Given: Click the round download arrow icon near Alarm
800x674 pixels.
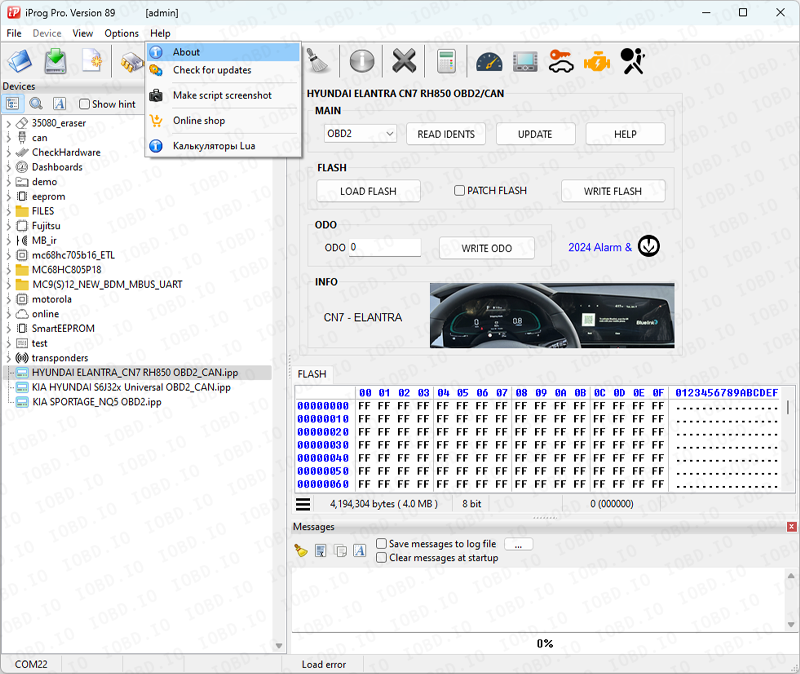Looking at the screenshot, I should coord(648,246).
